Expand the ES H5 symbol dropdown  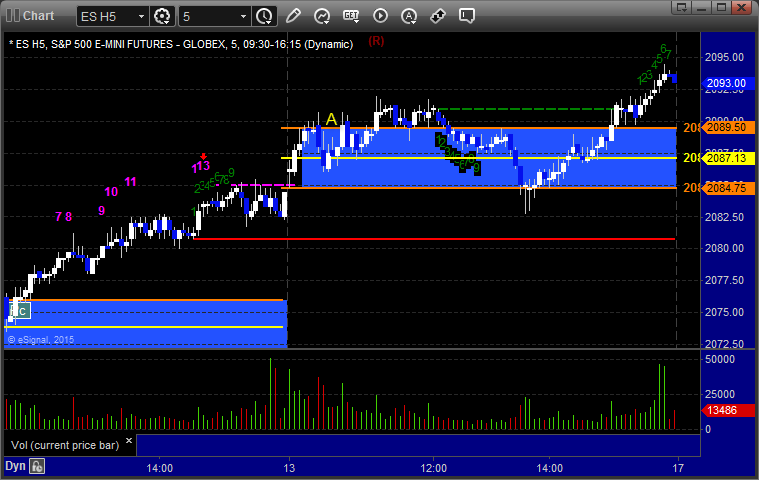pos(141,16)
